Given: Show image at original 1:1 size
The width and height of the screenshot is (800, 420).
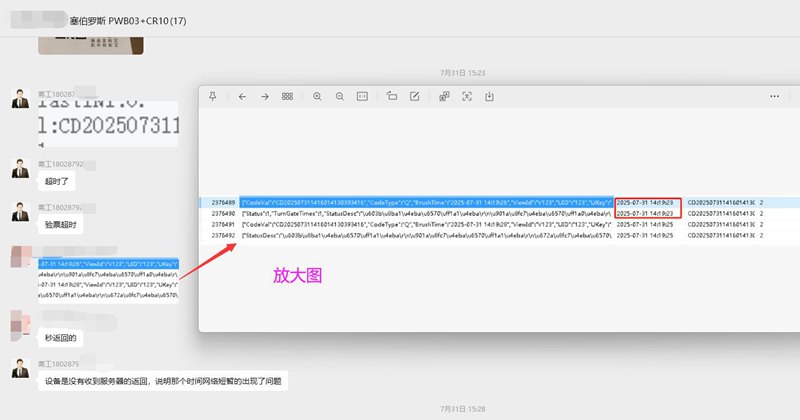Looking at the screenshot, I should (x=362, y=97).
